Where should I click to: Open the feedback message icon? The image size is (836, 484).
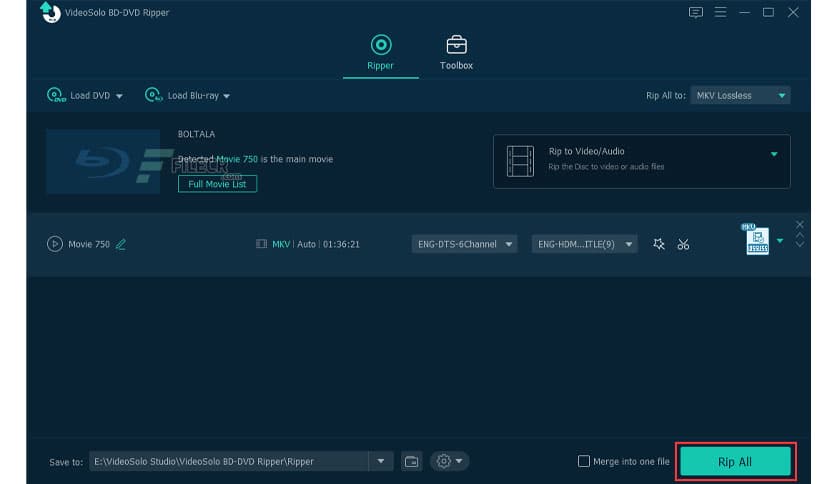coord(695,12)
